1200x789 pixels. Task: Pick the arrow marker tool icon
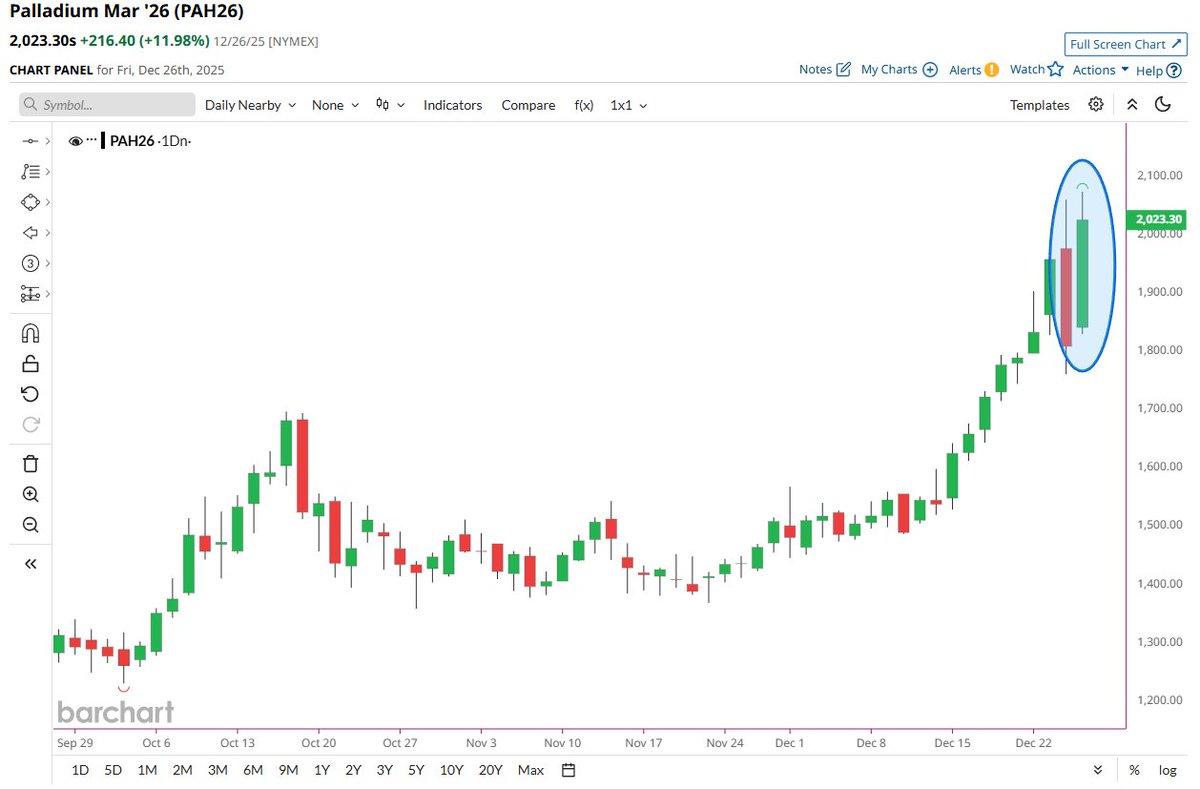pyautogui.click(x=30, y=233)
